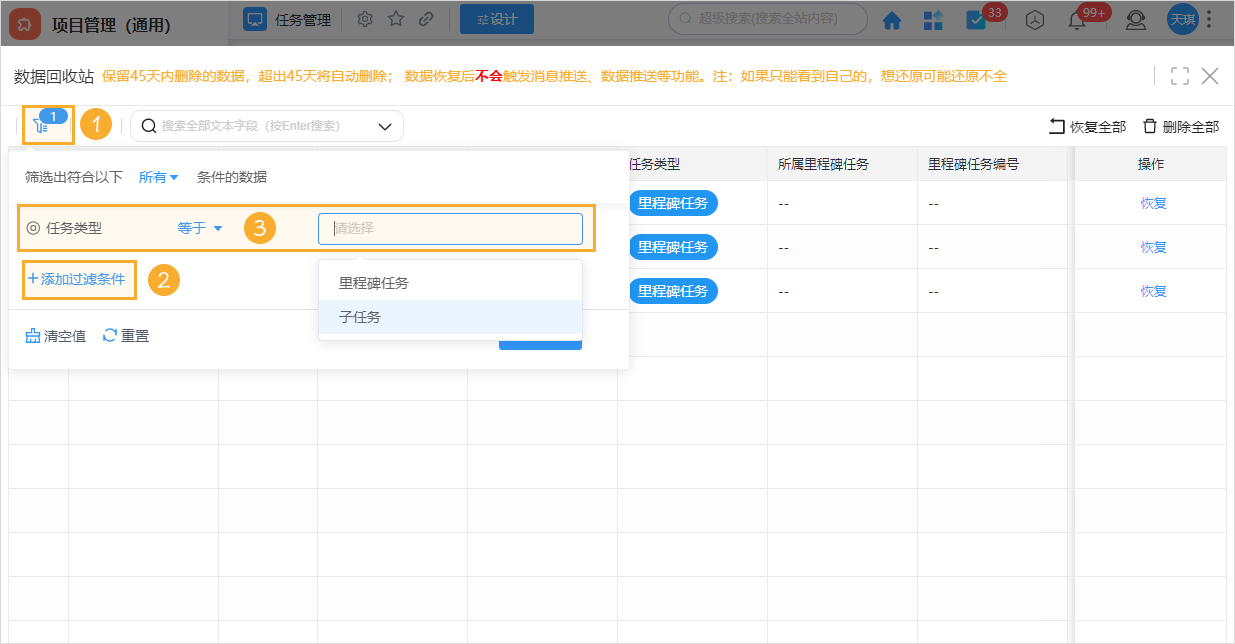Screen dimensions: 1235x644
Task: Open the 等于 operator dropdown
Action: click(200, 228)
